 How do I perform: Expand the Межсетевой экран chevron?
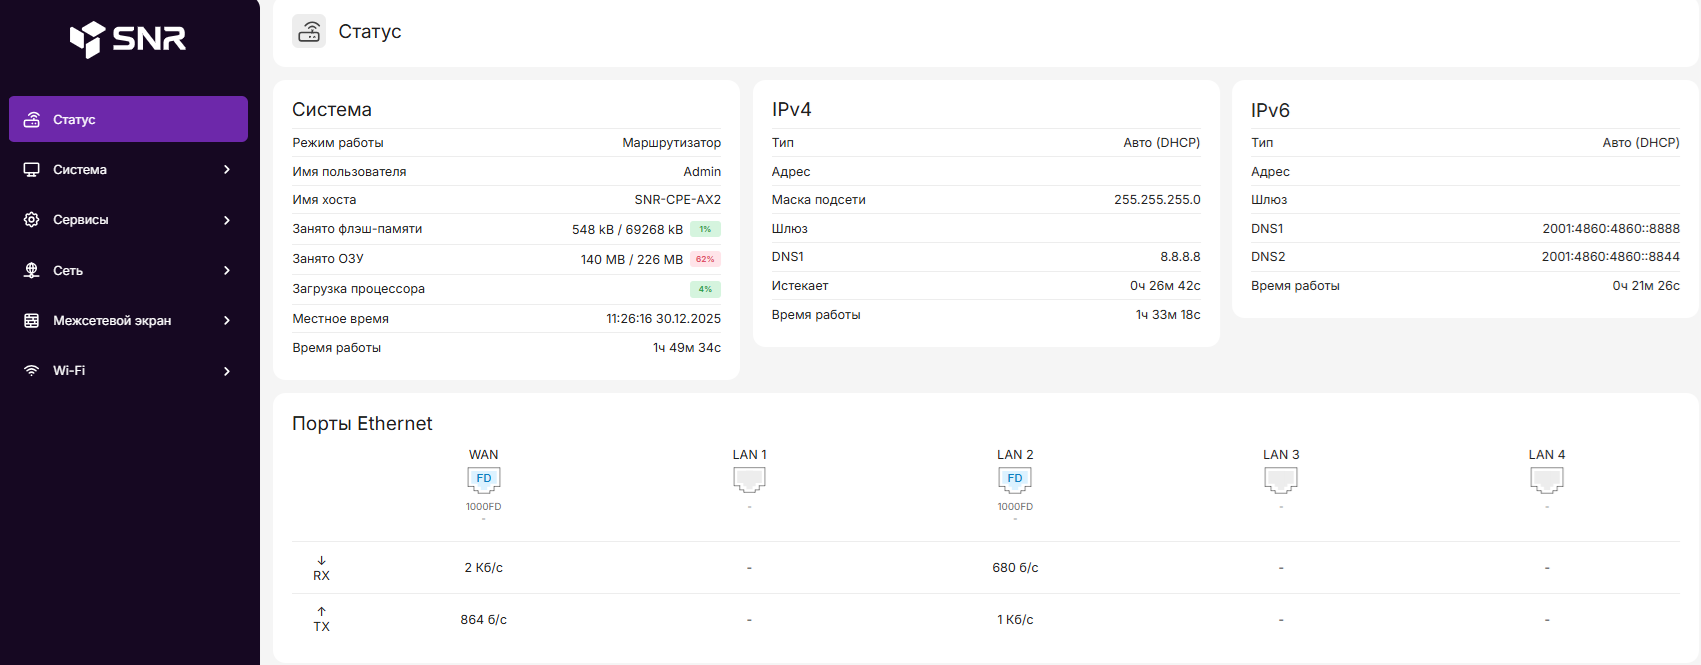(x=227, y=320)
